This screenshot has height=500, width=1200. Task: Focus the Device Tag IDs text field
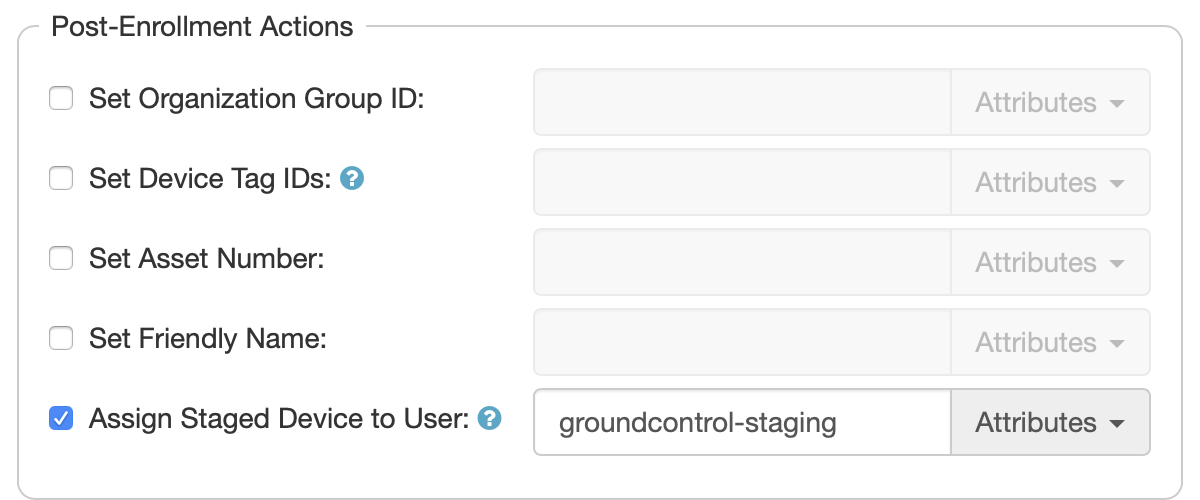tap(742, 182)
